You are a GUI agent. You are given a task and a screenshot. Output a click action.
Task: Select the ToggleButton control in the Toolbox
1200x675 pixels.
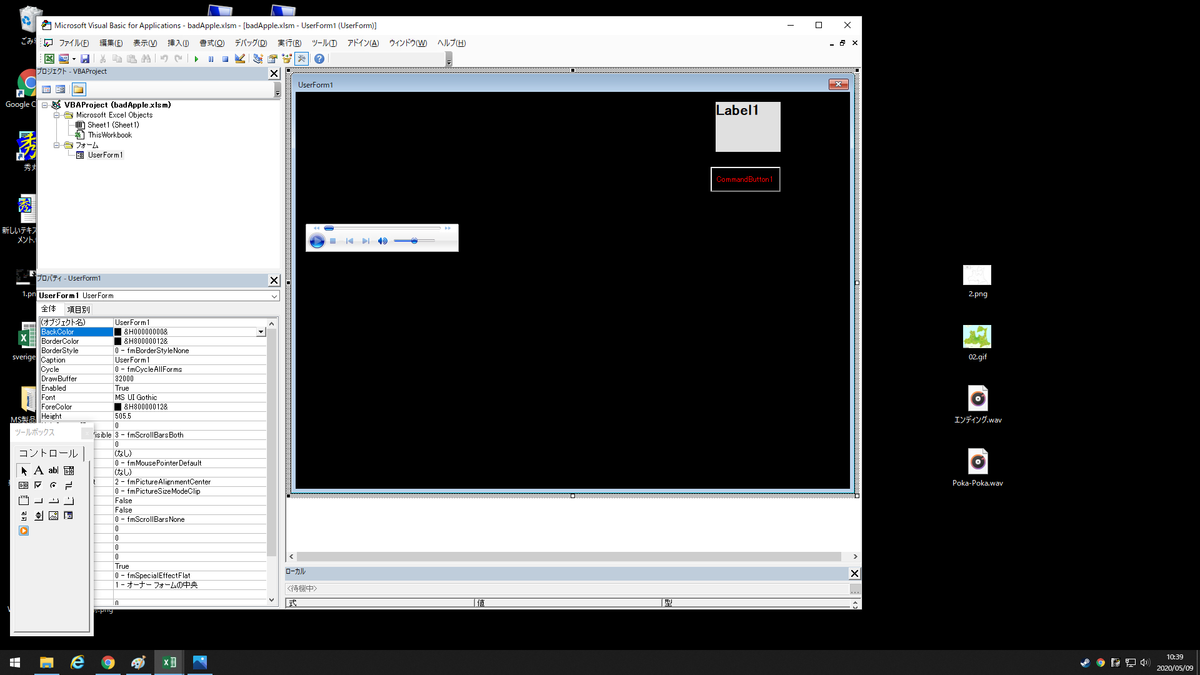point(68,485)
